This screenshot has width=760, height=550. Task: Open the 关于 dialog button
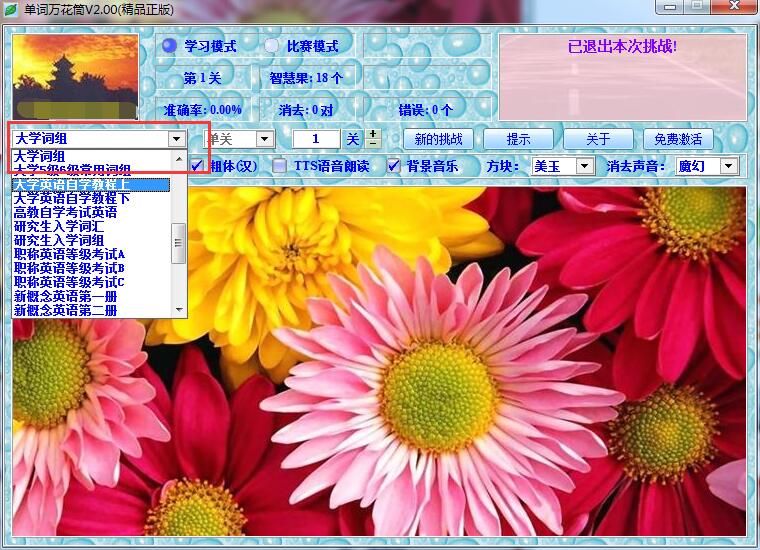click(598, 139)
